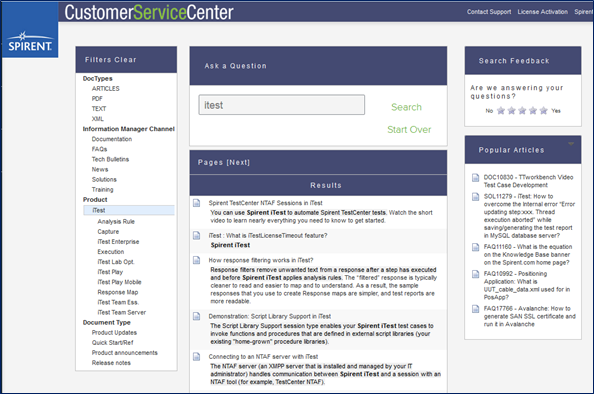The width and height of the screenshot is (594, 394).
Task: Select Documentation channel filter
Action: click(x=112, y=139)
